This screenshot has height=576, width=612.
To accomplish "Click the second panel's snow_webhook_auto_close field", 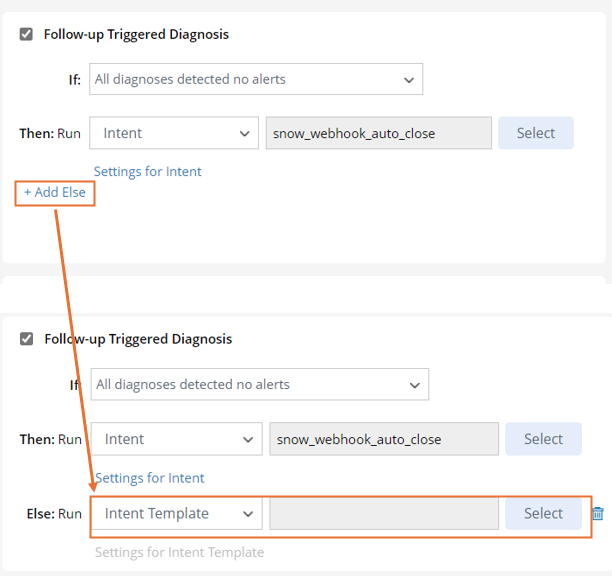I will pyautogui.click(x=383, y=439).
